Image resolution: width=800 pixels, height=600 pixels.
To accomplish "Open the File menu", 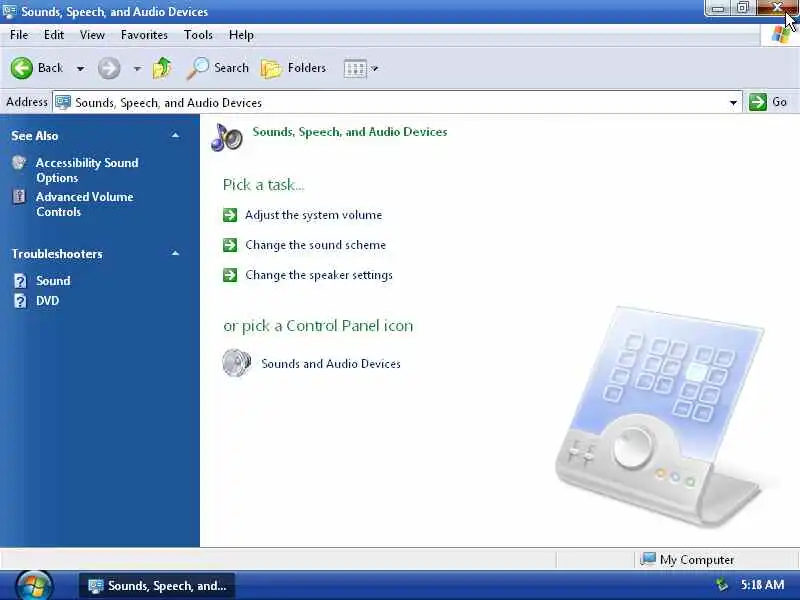I will (19, 35).
